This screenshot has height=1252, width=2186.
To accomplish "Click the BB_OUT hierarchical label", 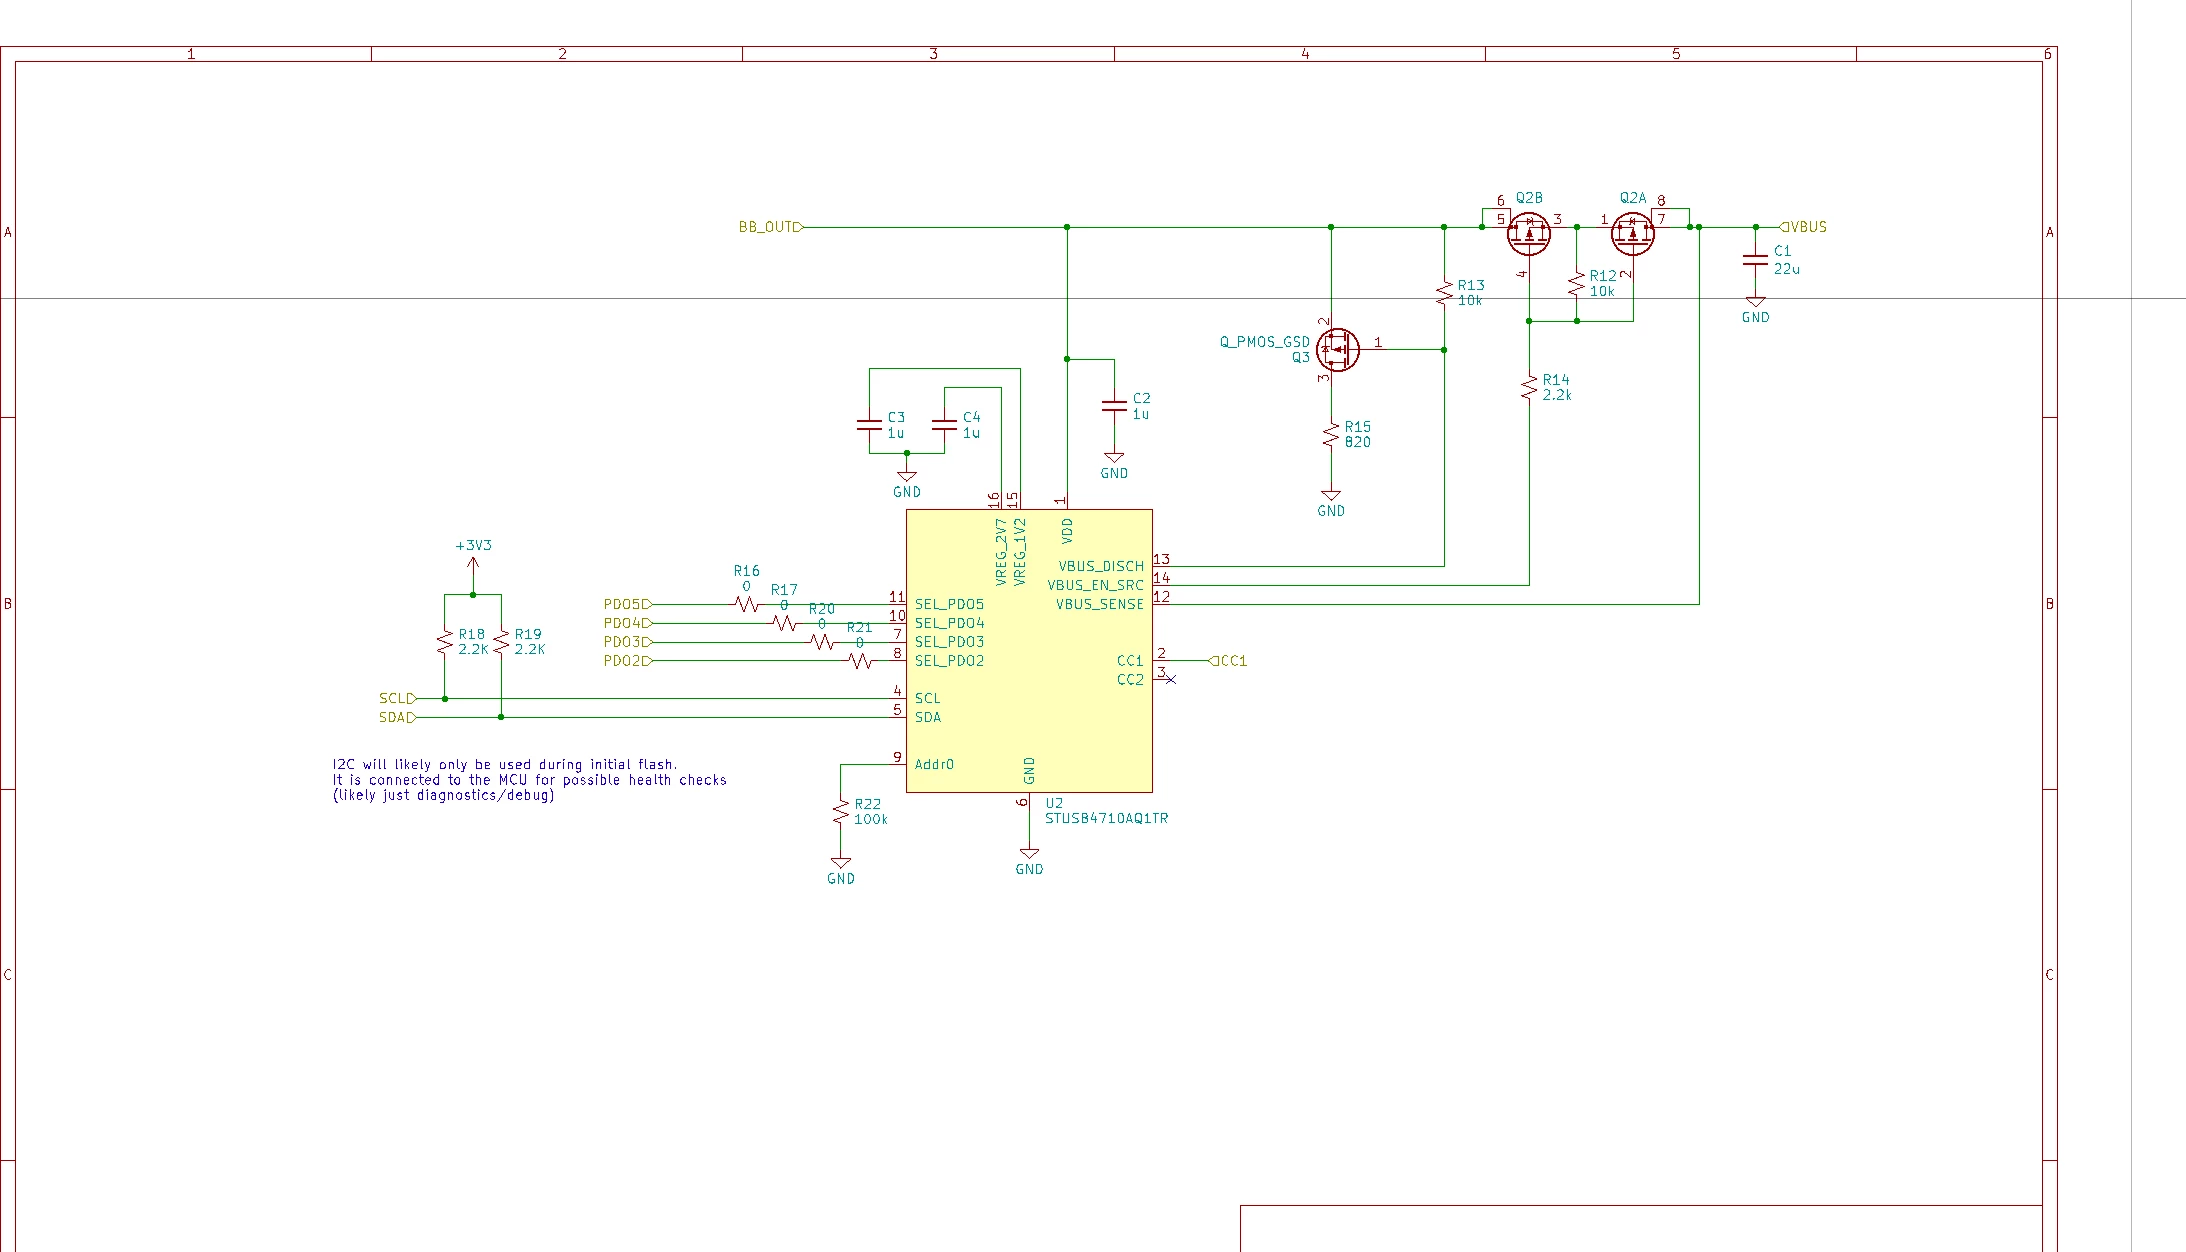I will point(771,227).
